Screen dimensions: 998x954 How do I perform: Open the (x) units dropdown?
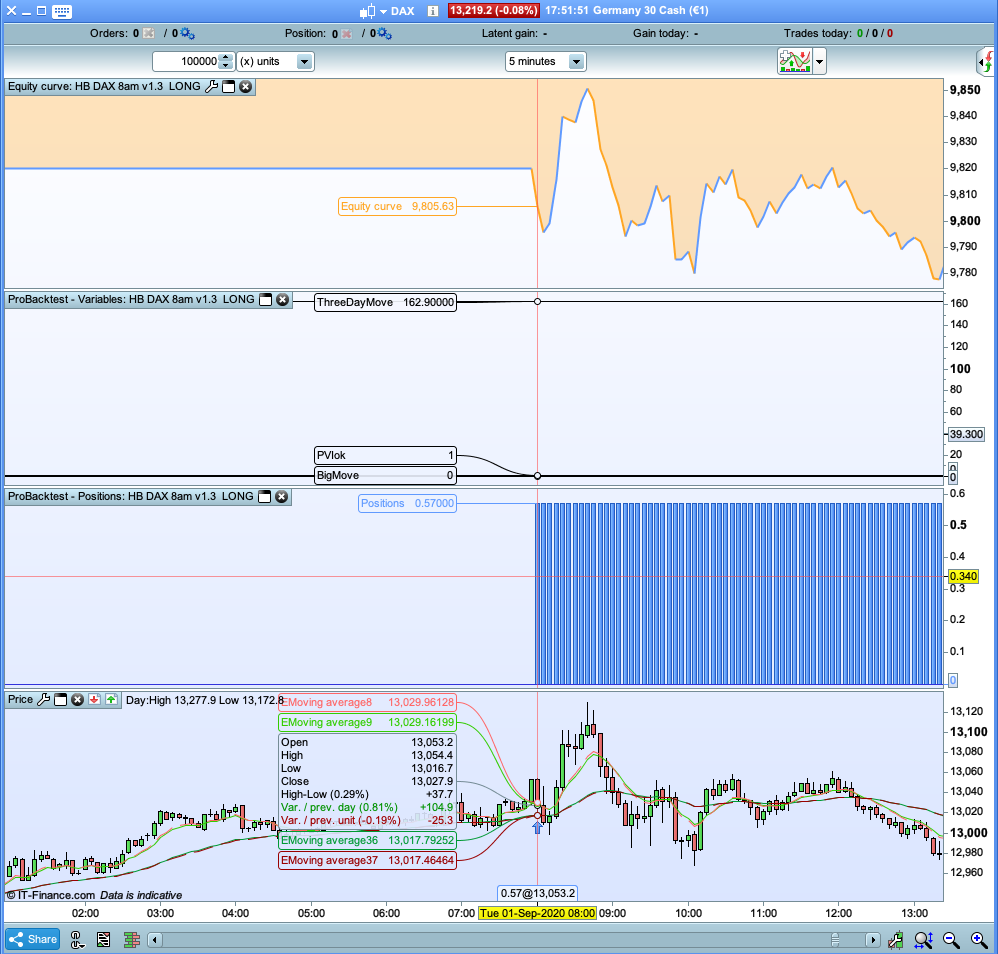[x=275, y=61]
